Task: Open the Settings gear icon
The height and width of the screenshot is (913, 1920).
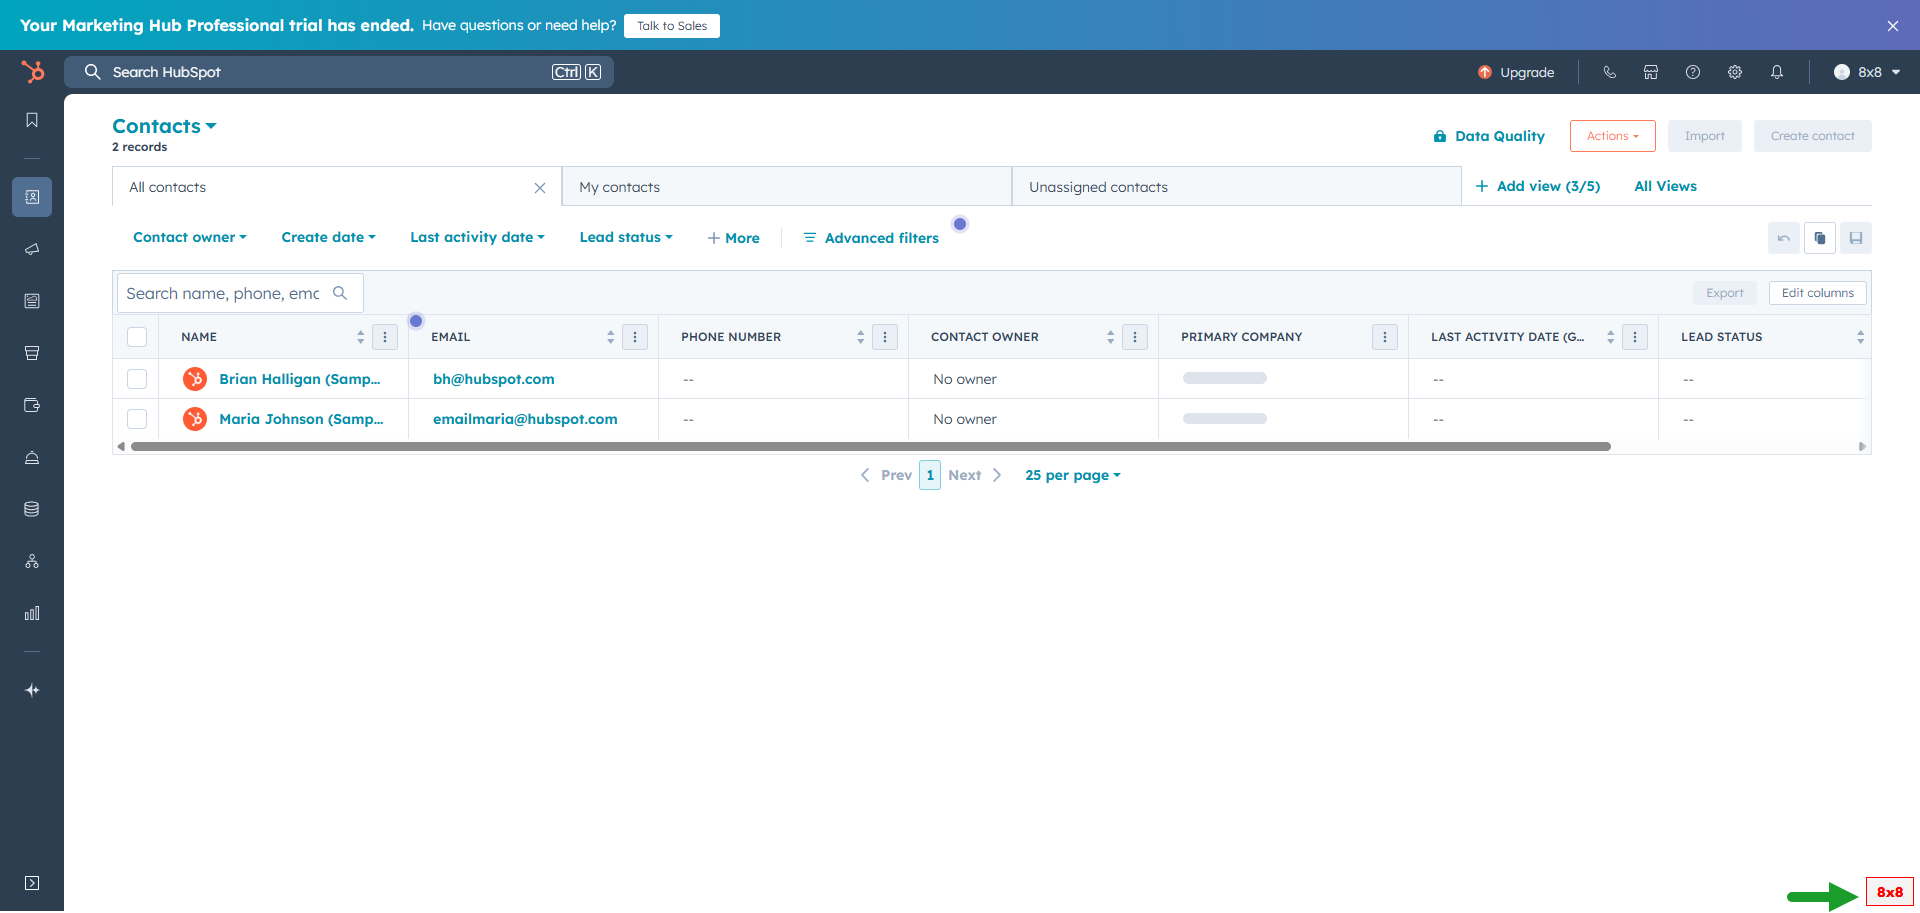Action: (1735, 72)
